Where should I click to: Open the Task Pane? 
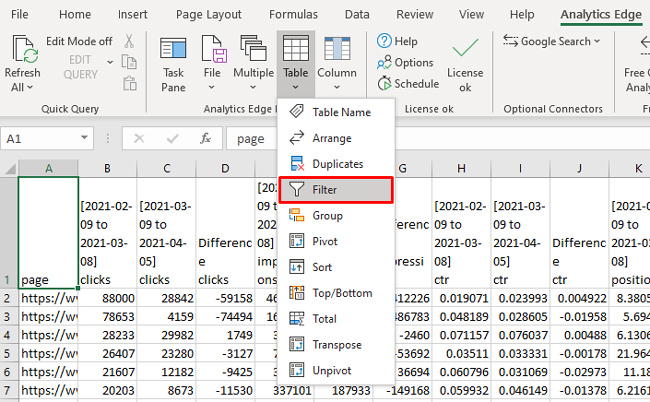[173, 61]
